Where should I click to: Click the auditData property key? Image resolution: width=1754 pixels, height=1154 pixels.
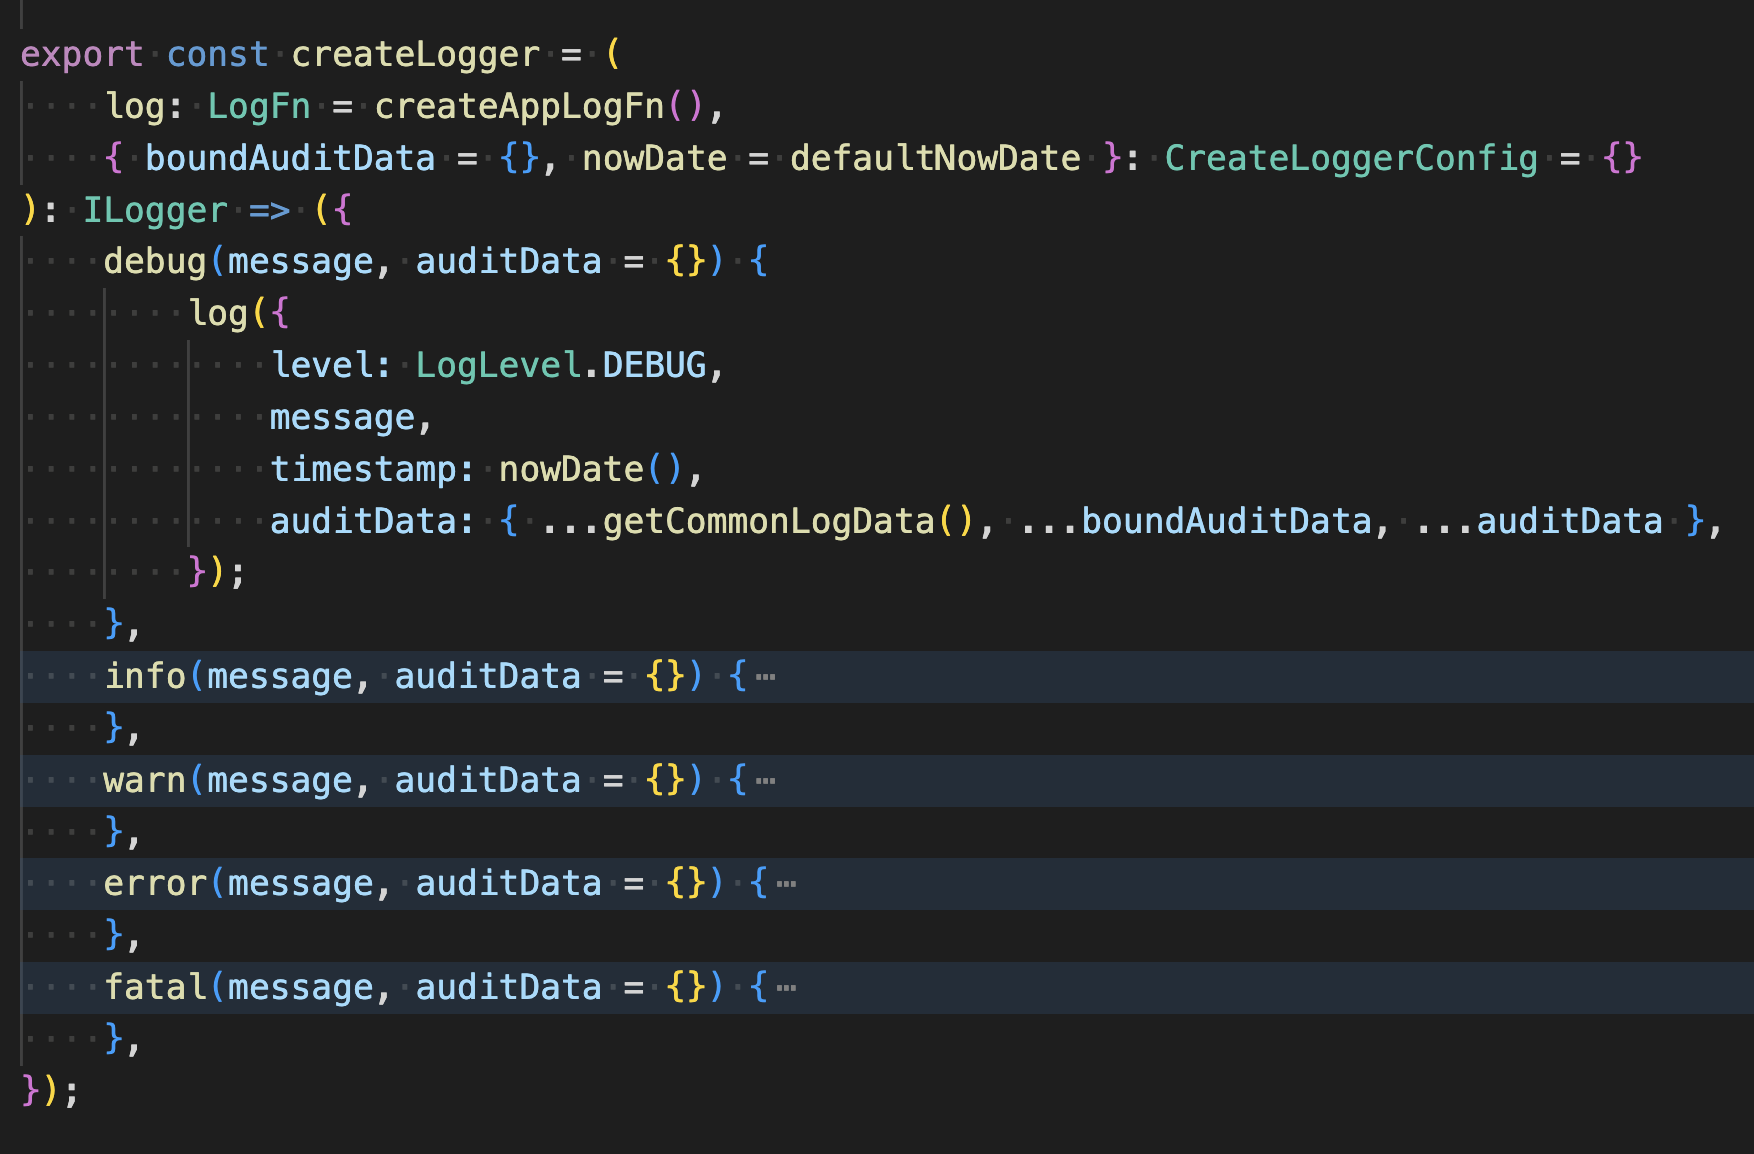pos(363,522)
